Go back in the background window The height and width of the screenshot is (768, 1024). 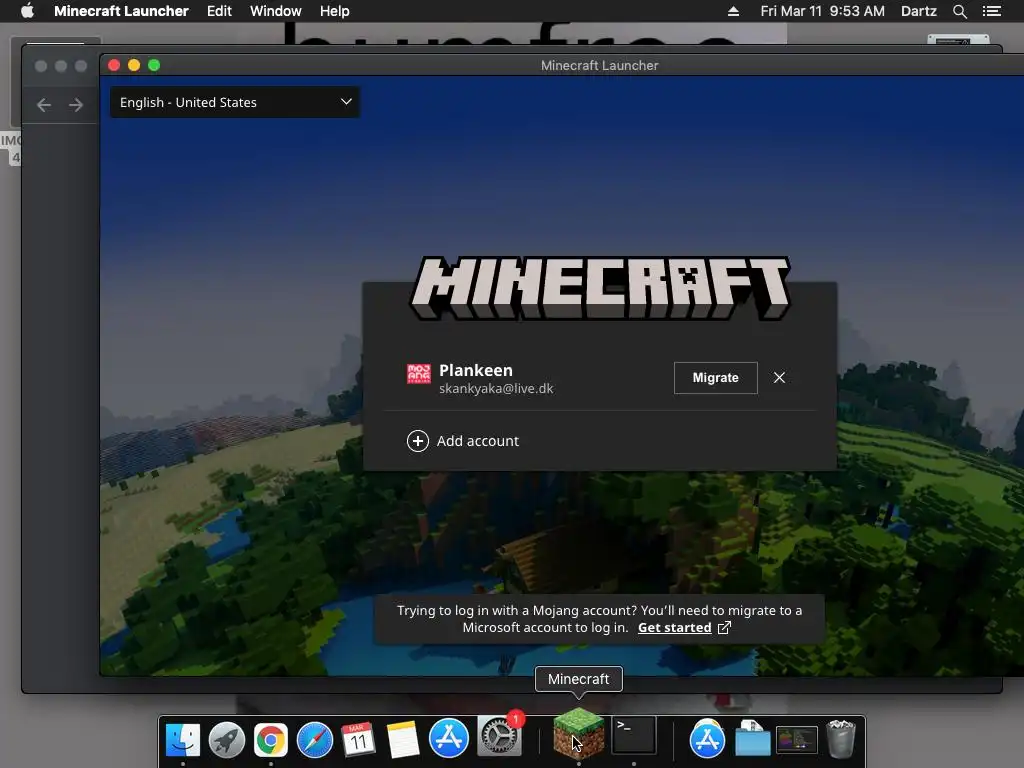pyautogui.click(x=44, y=105)
